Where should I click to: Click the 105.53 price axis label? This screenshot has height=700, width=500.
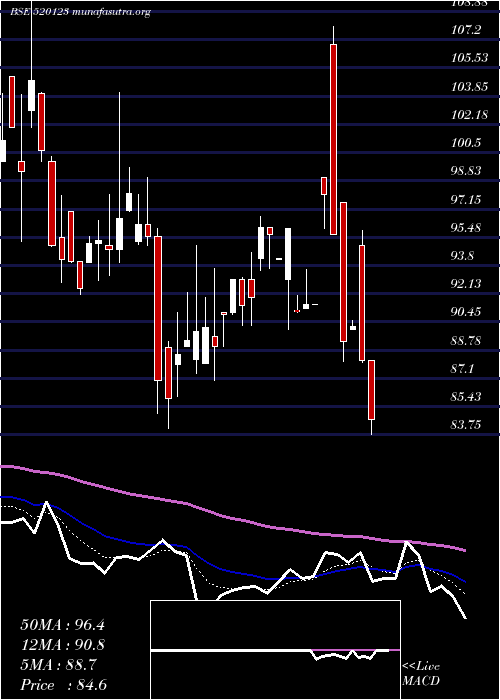(469, 58)
